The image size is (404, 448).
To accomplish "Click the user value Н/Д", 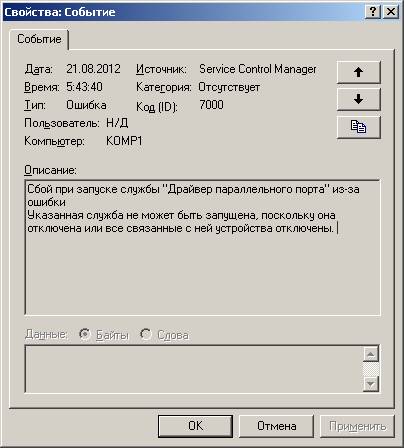I will click(x=117, y=123).
